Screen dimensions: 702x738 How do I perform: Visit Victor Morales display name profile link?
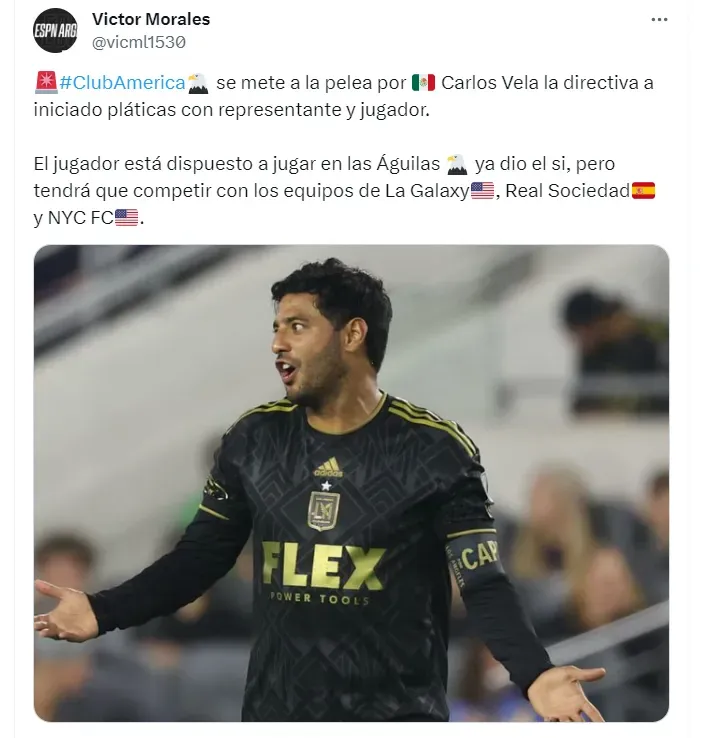point(151,19)
